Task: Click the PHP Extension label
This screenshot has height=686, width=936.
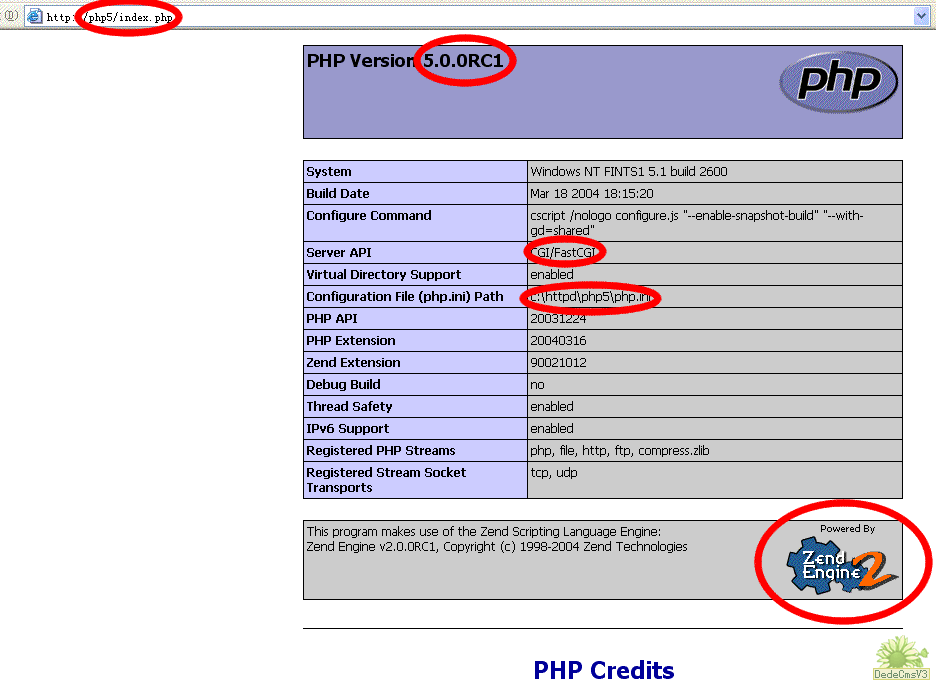Action: point(351,341)
